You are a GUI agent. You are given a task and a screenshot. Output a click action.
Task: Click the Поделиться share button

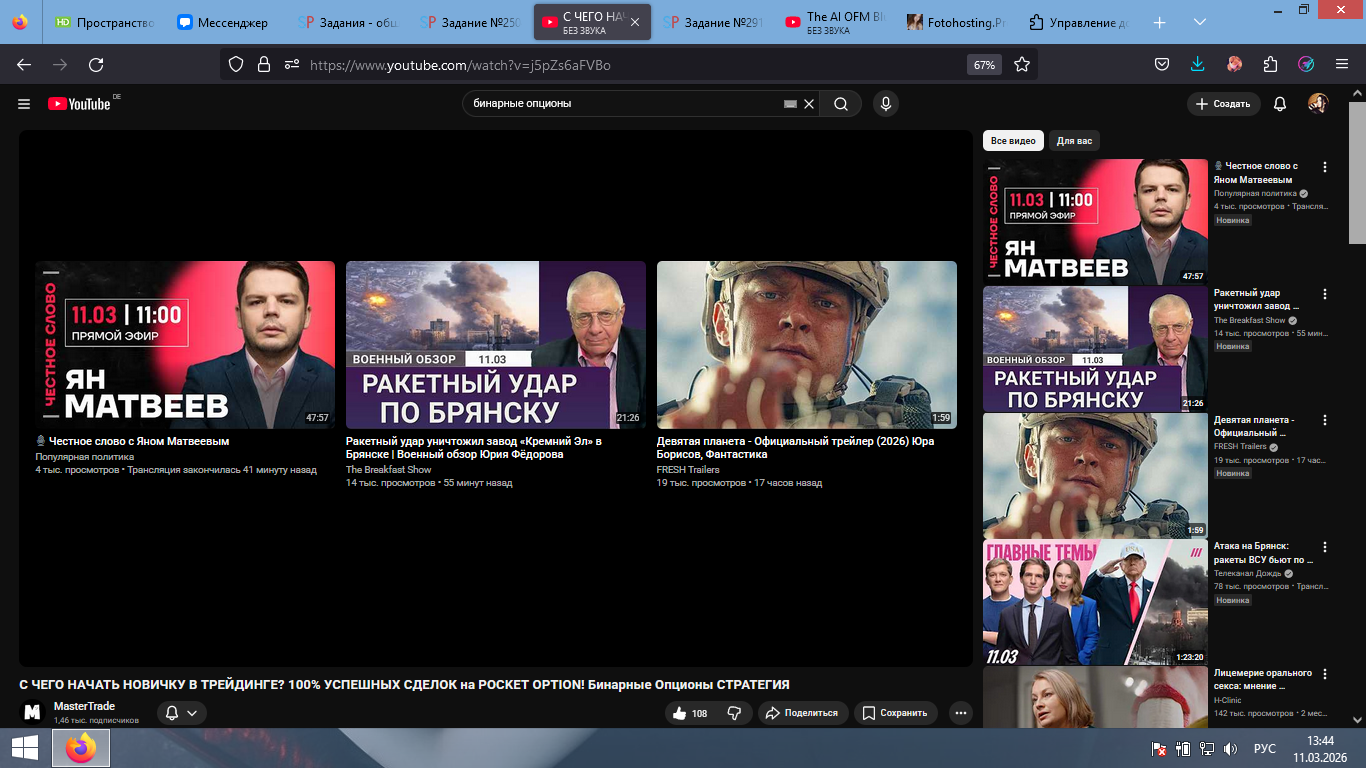coord(803,713)
